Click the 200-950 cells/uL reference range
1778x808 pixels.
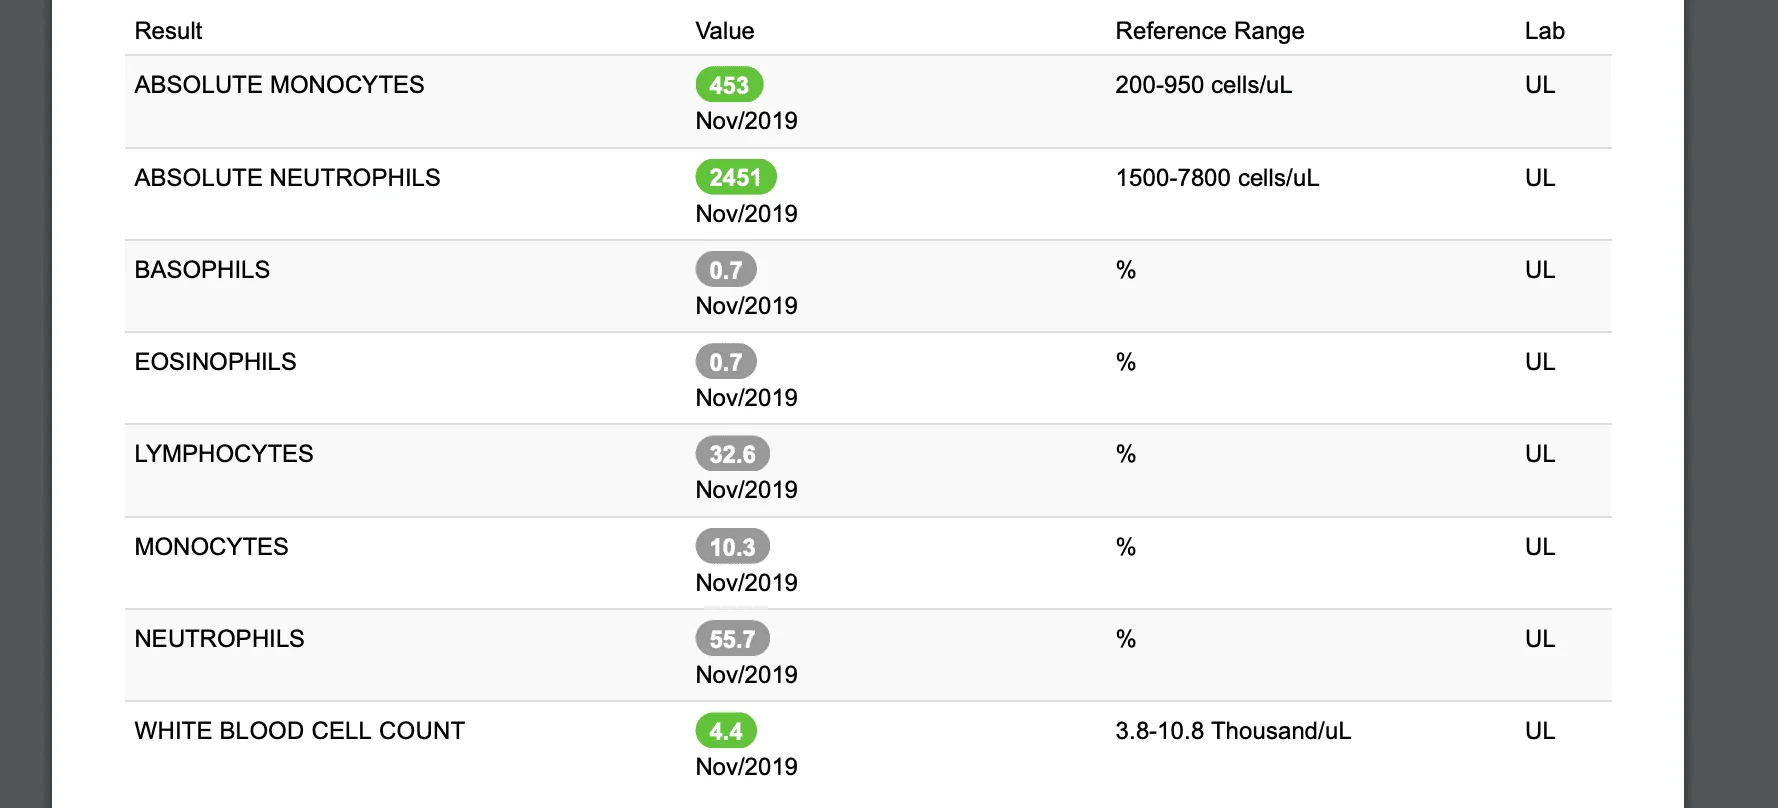(x=1204, y=85)
